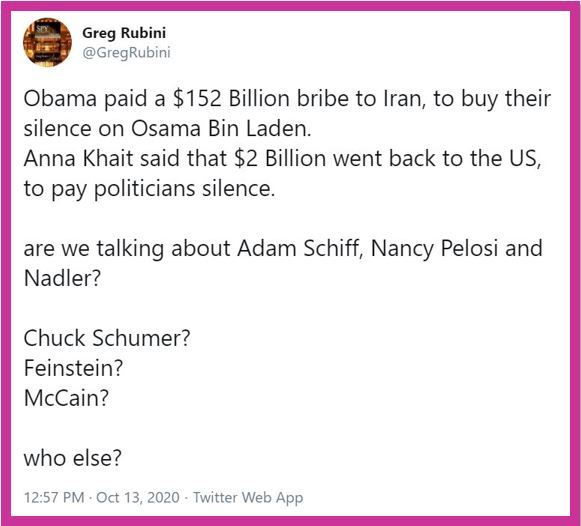Click the Nadler? line

[x=62, y=278]
